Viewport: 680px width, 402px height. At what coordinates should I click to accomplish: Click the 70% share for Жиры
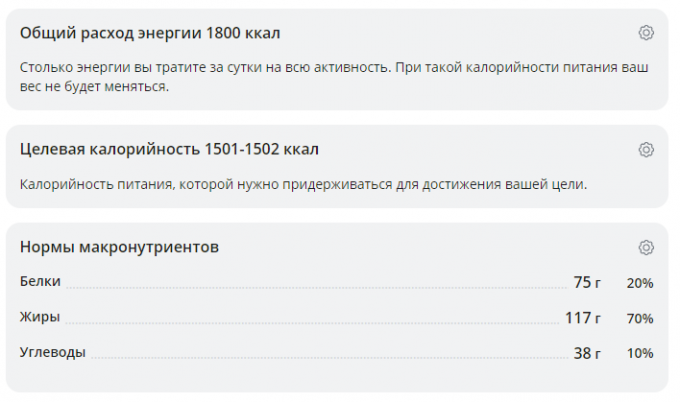click(640, 319)
